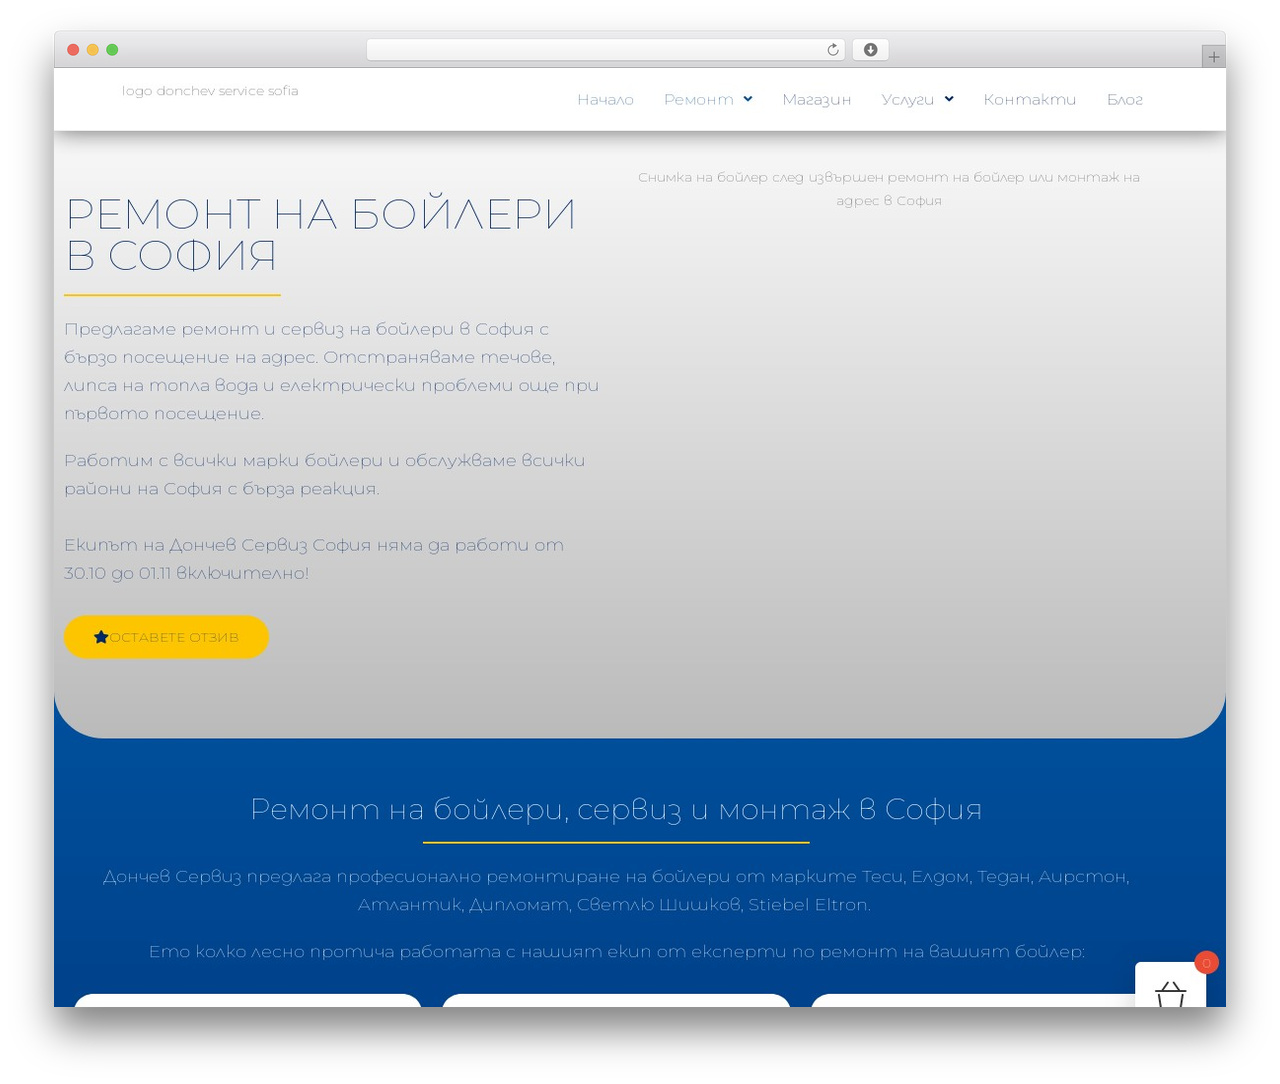Minimize the window with yellow button

(93, 50)
